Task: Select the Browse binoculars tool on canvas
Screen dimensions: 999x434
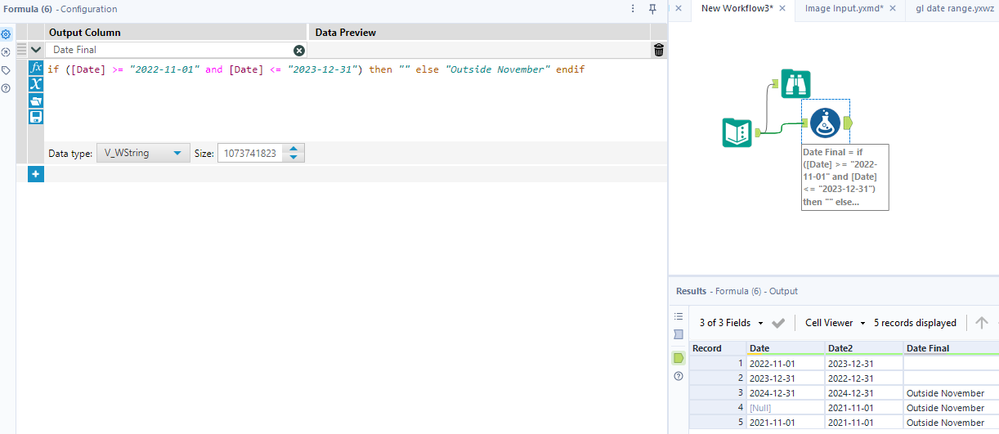Action: tap(795, 83)
